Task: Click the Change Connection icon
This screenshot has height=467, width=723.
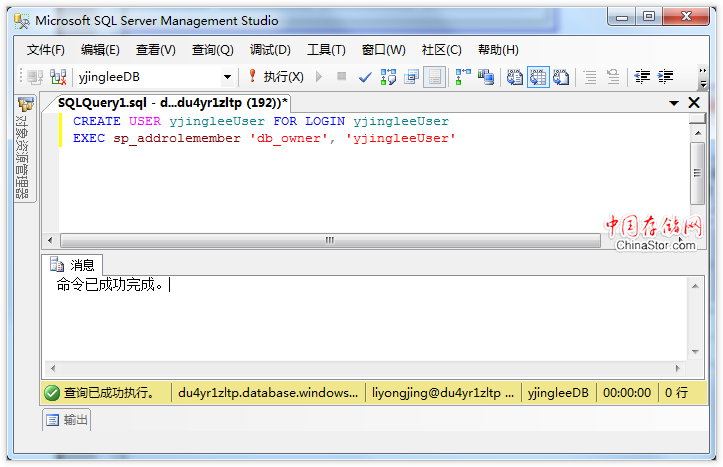Action: coord(58,77)
